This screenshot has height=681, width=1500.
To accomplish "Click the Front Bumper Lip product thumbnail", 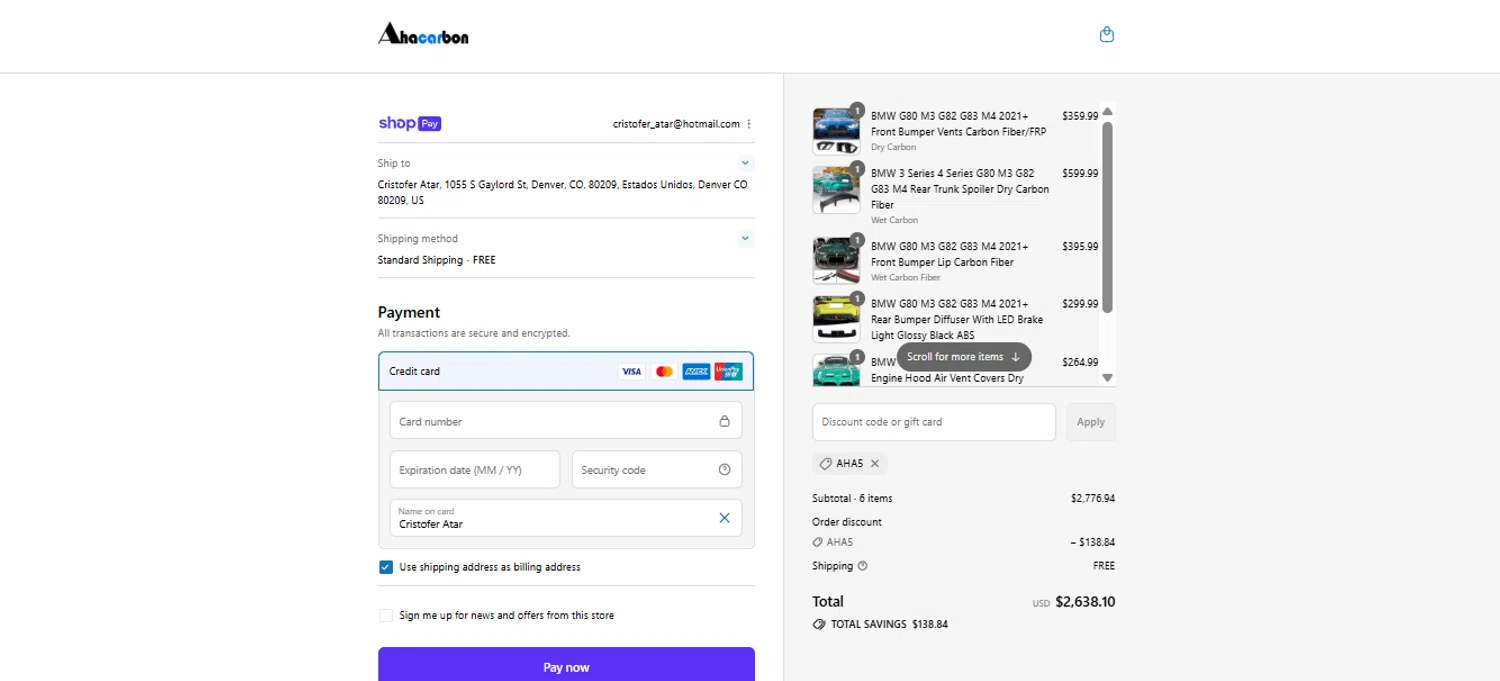I will click(x=836, y=261).
